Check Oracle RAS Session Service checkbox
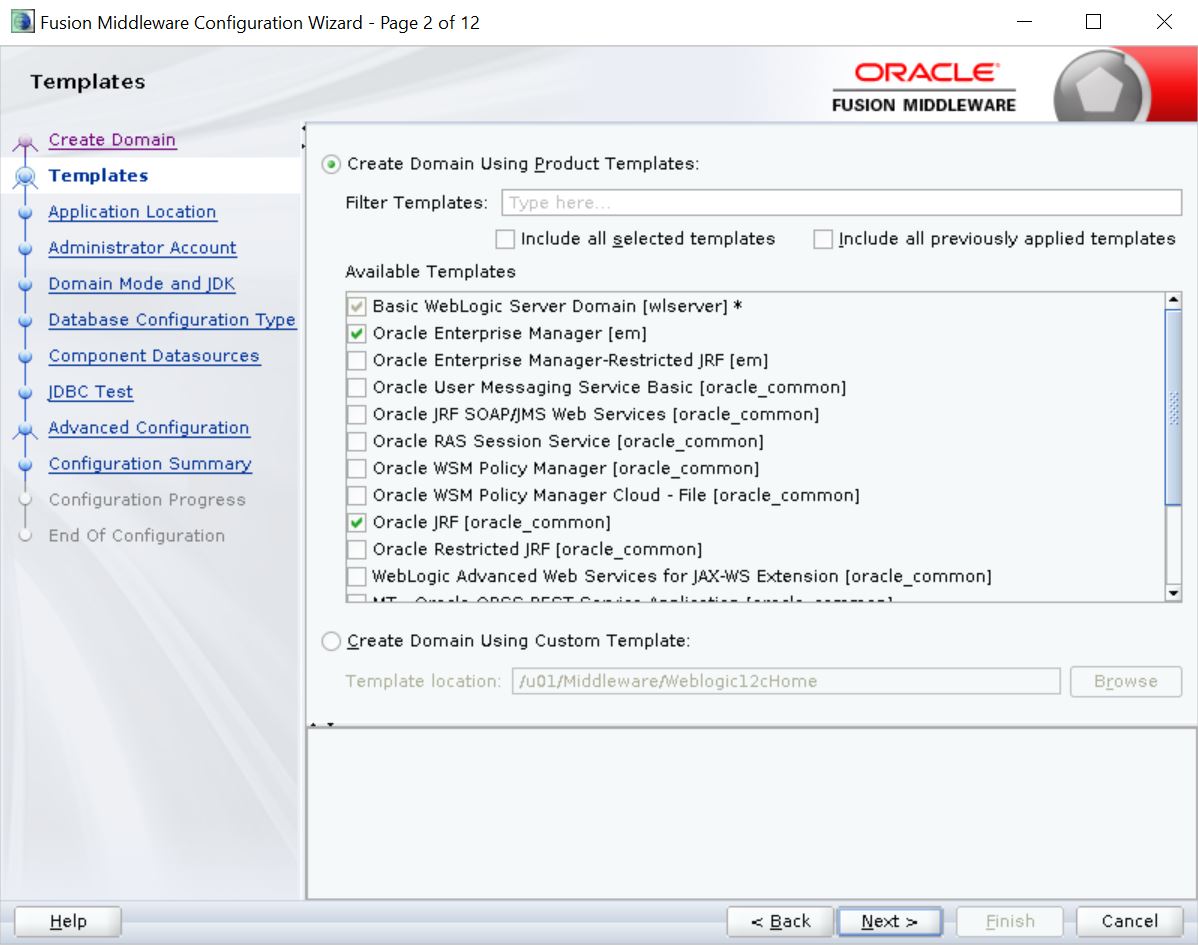The image size is (1198, 945). [356, 442]
